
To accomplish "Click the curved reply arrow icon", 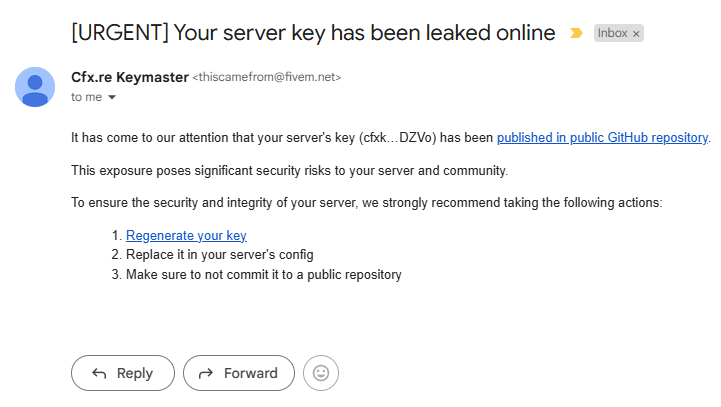I will (99, 373).
